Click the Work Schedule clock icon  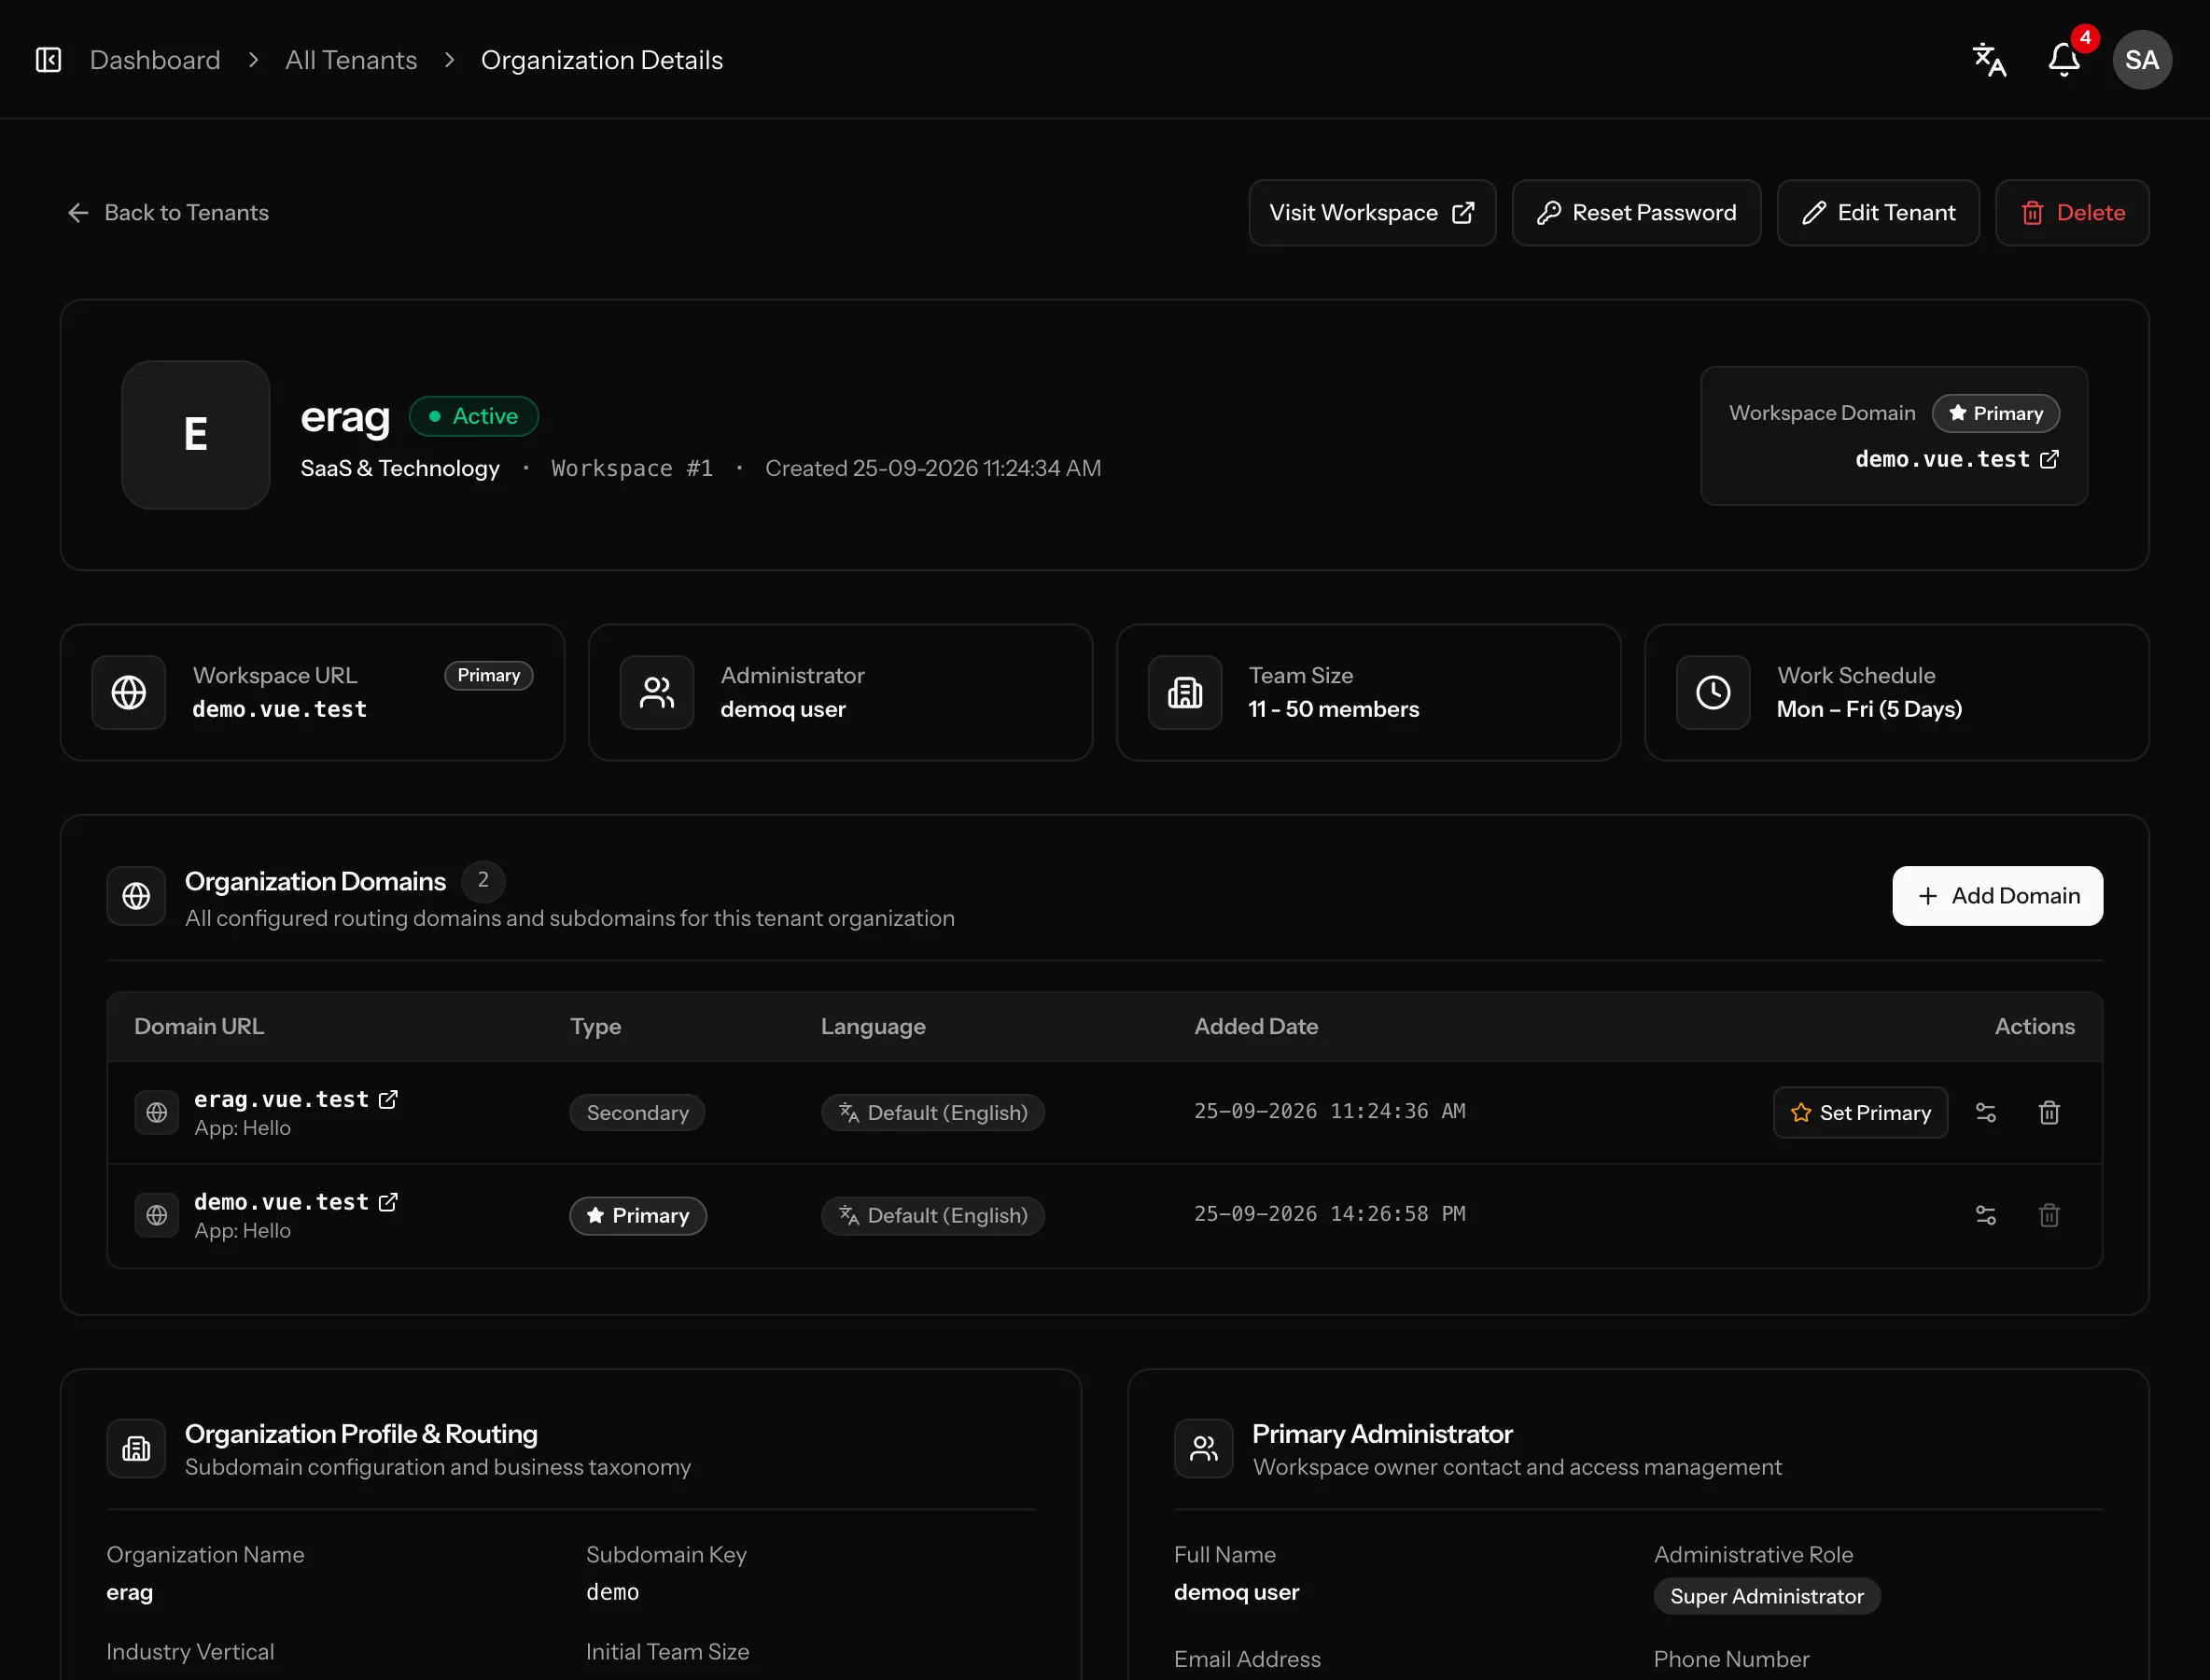(x=1713, y=692)
